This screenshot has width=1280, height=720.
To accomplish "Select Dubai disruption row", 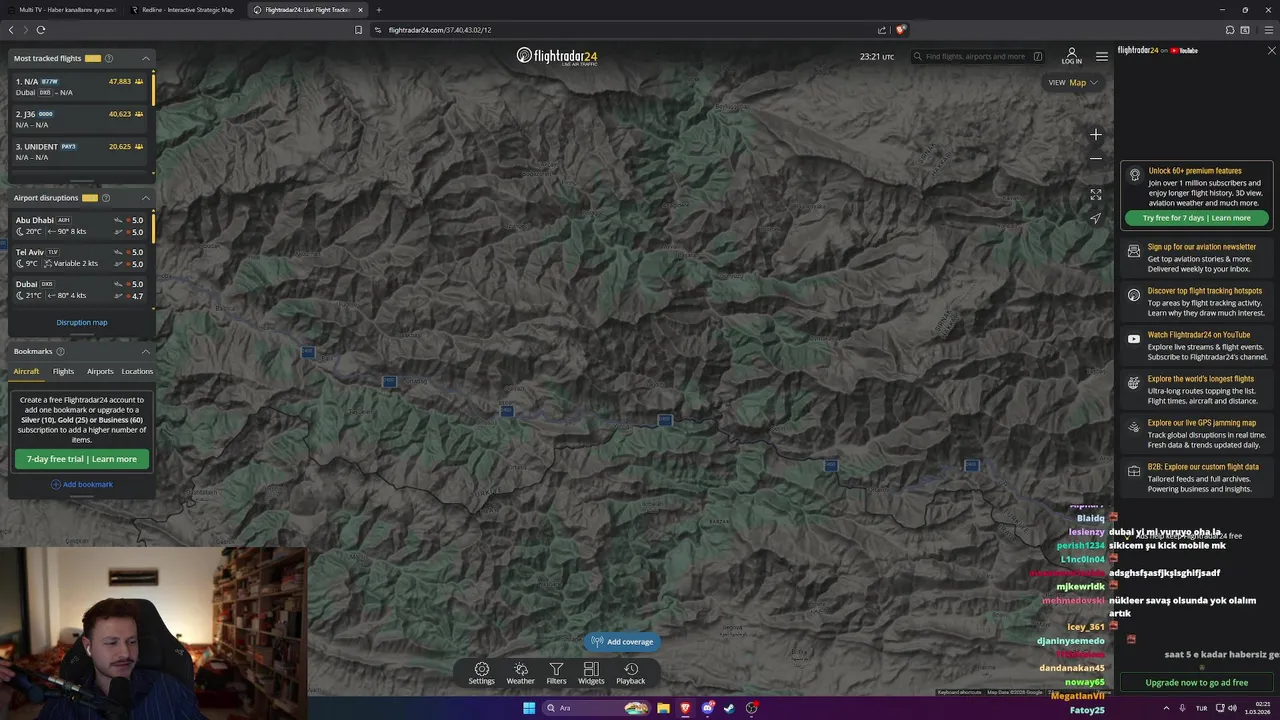I will [x=79, y=289].
